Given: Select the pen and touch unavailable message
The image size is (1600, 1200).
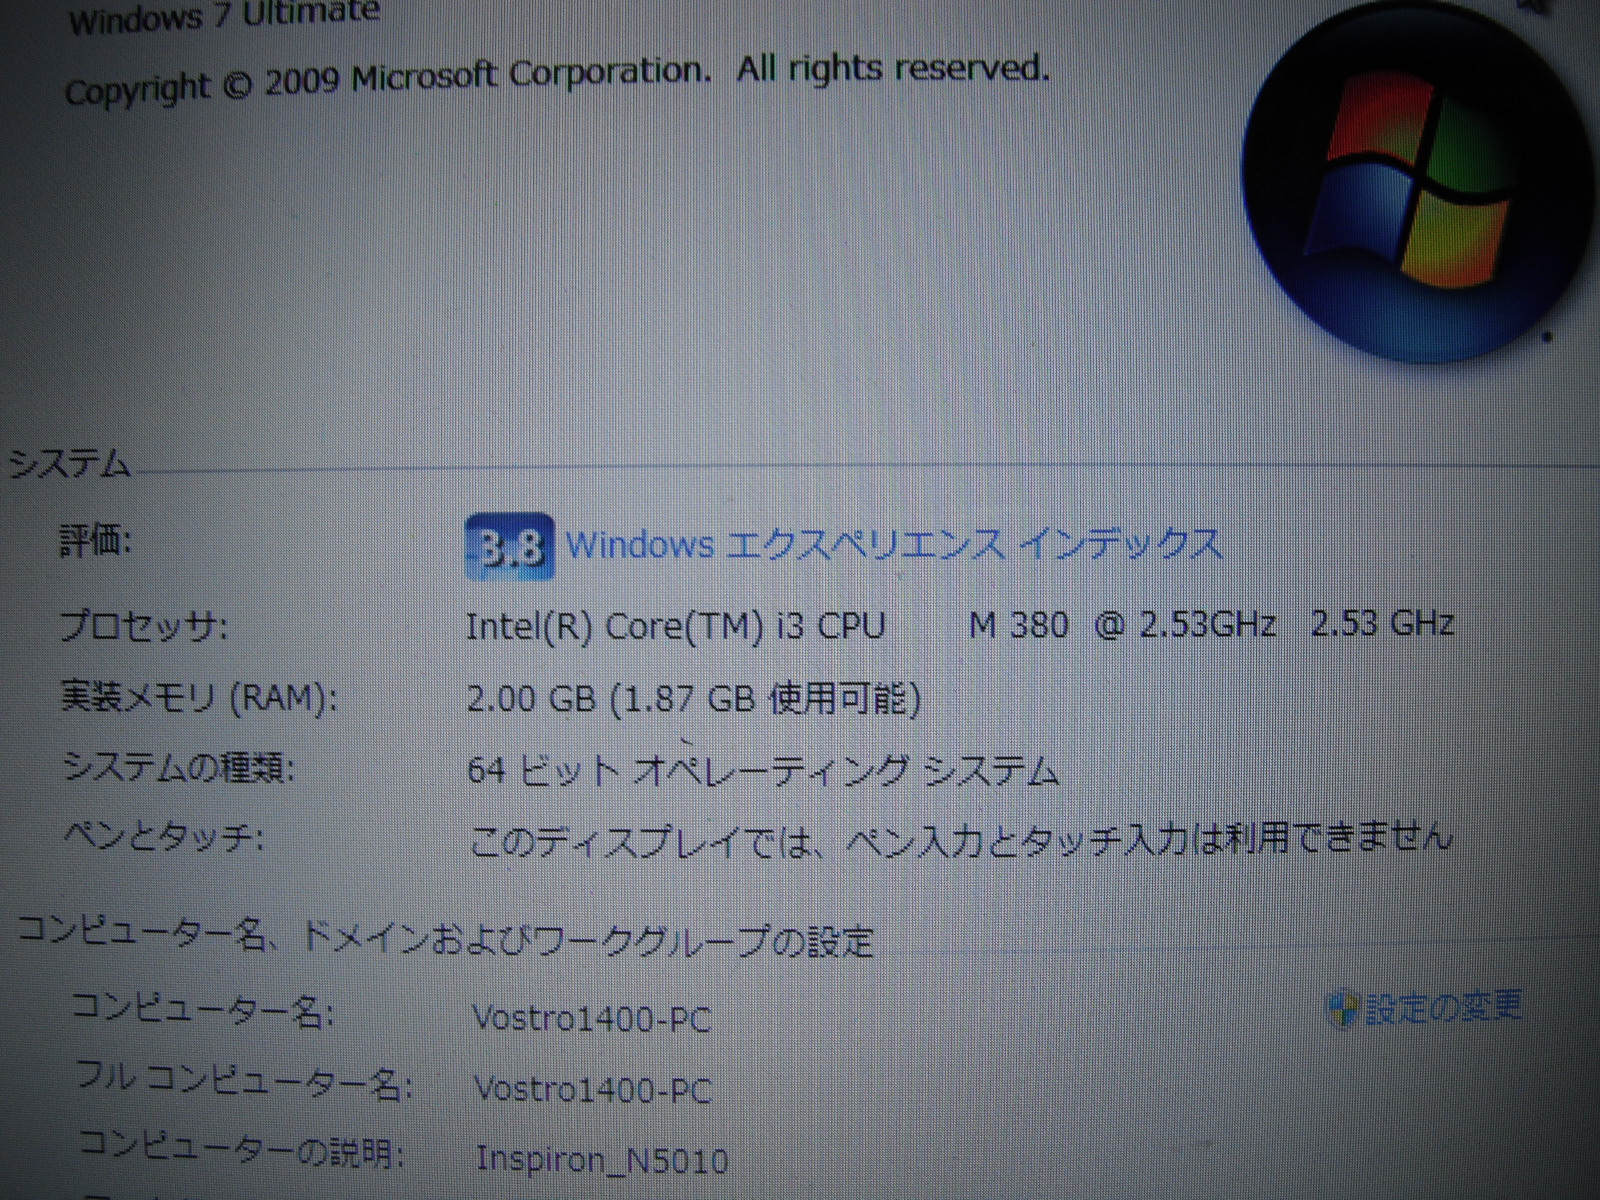Looking at the screenshot, I should 959,839.
